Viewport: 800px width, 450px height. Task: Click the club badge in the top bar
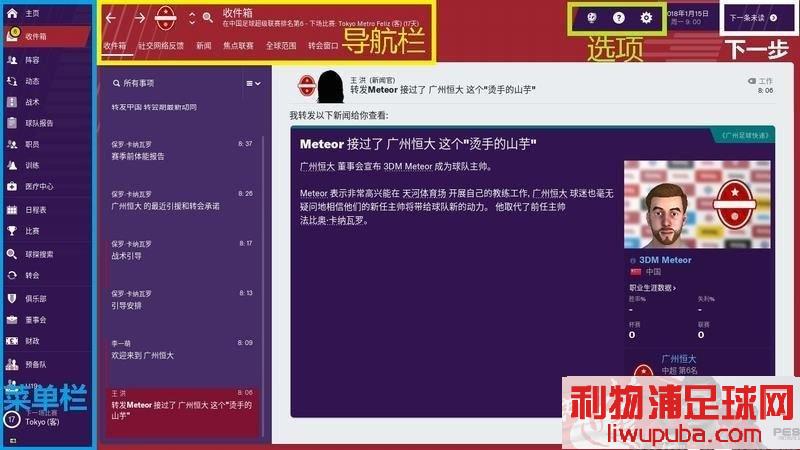click(165, 18)
